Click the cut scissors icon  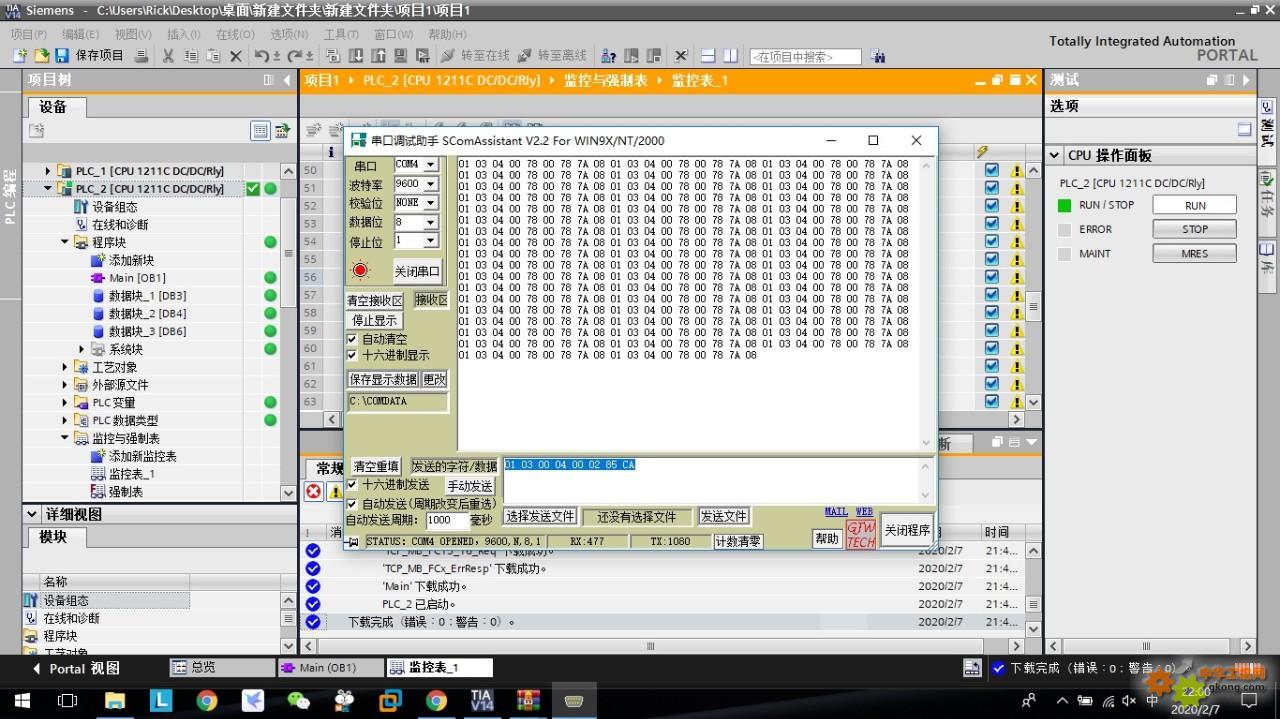point(168,56)
